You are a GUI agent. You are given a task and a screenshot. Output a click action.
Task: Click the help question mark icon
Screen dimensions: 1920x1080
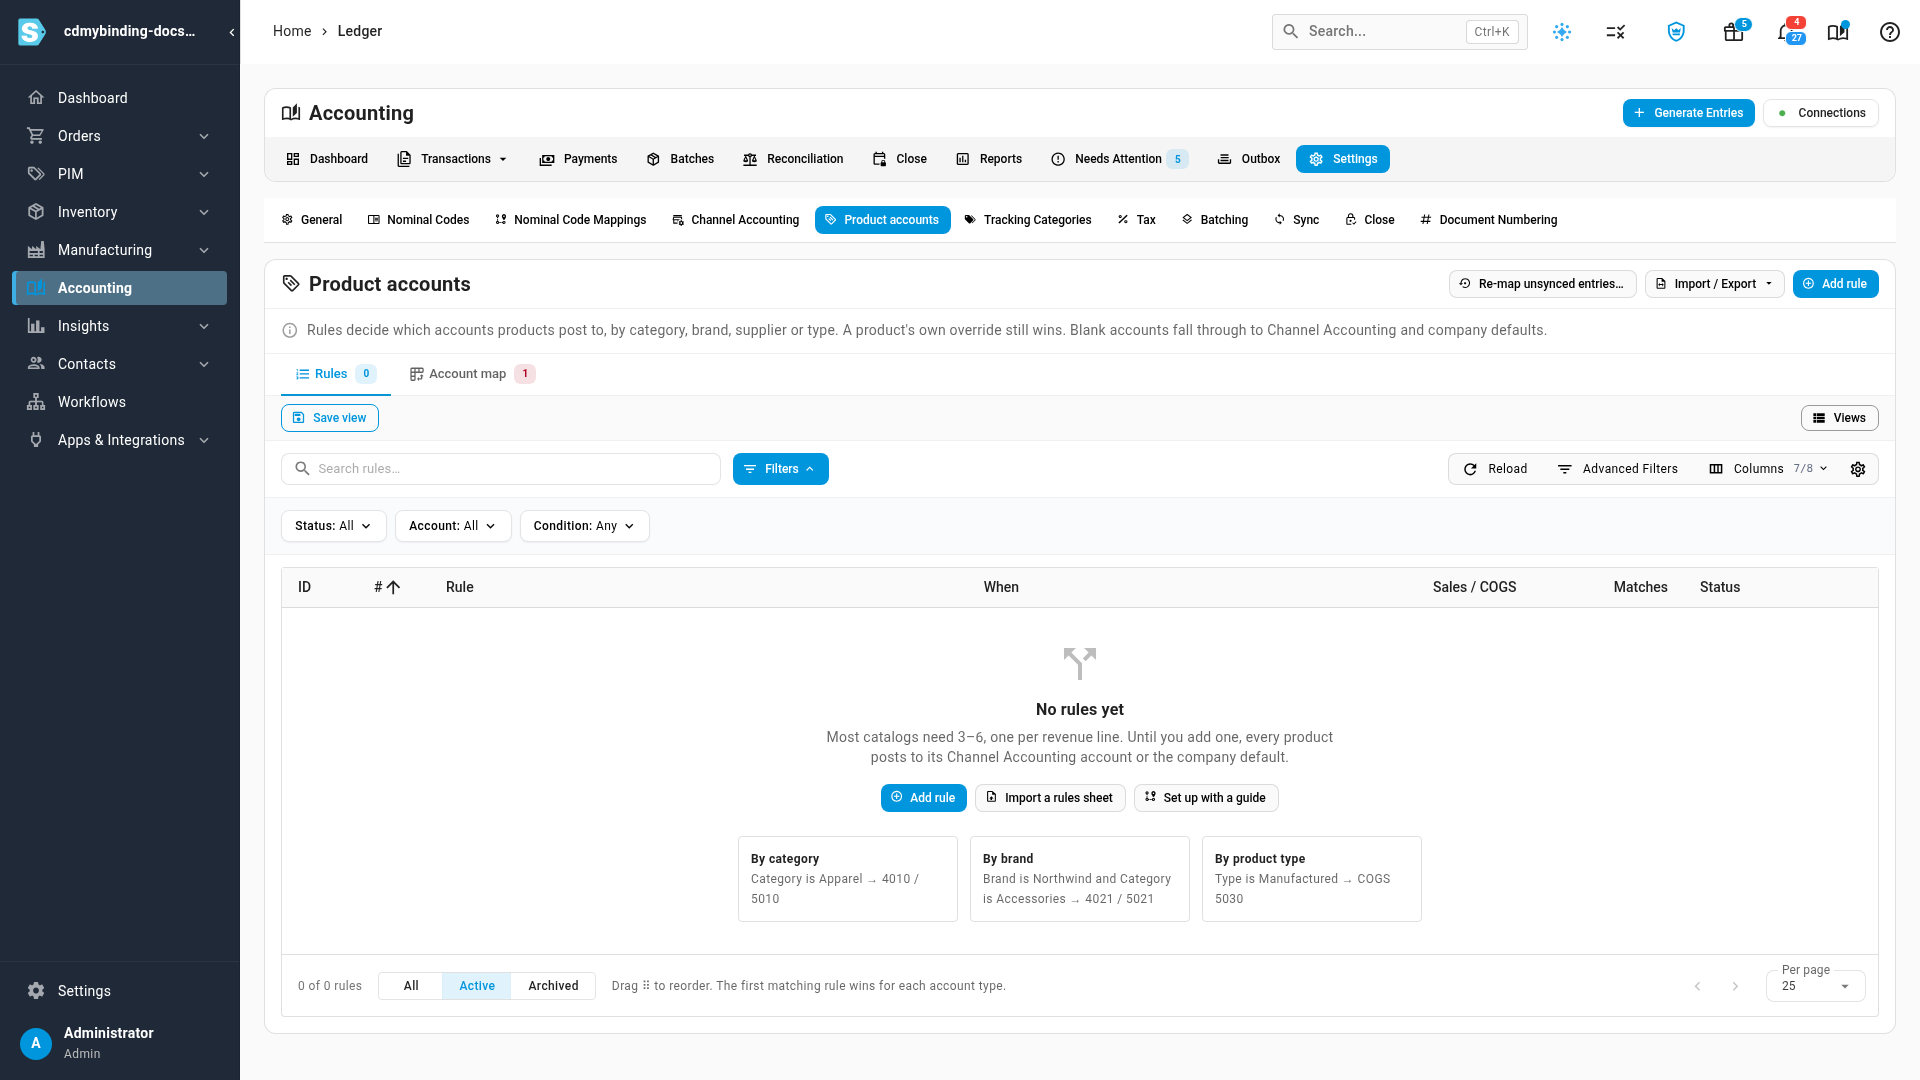click(1890, 32)
